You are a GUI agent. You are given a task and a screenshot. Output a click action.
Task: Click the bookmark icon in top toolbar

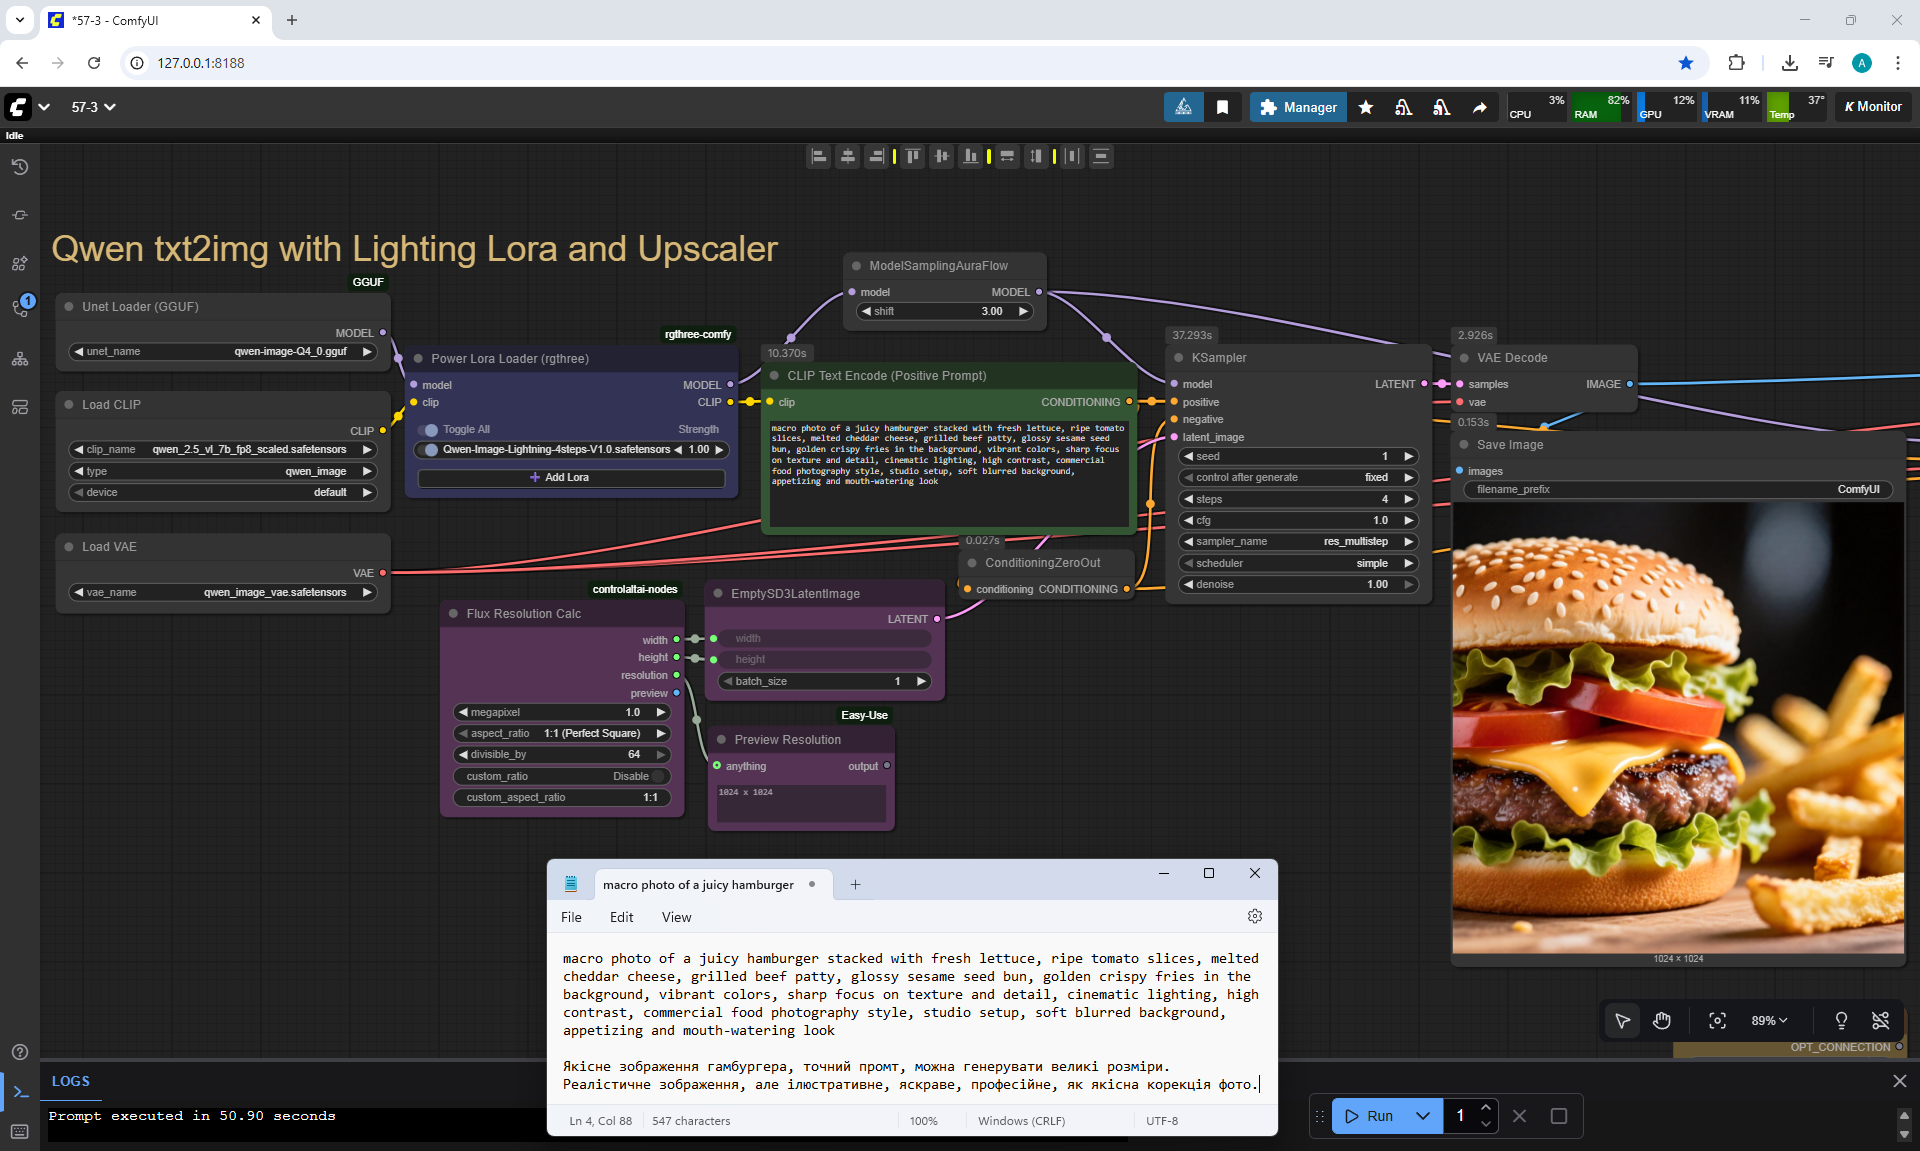coord(1222,107)
